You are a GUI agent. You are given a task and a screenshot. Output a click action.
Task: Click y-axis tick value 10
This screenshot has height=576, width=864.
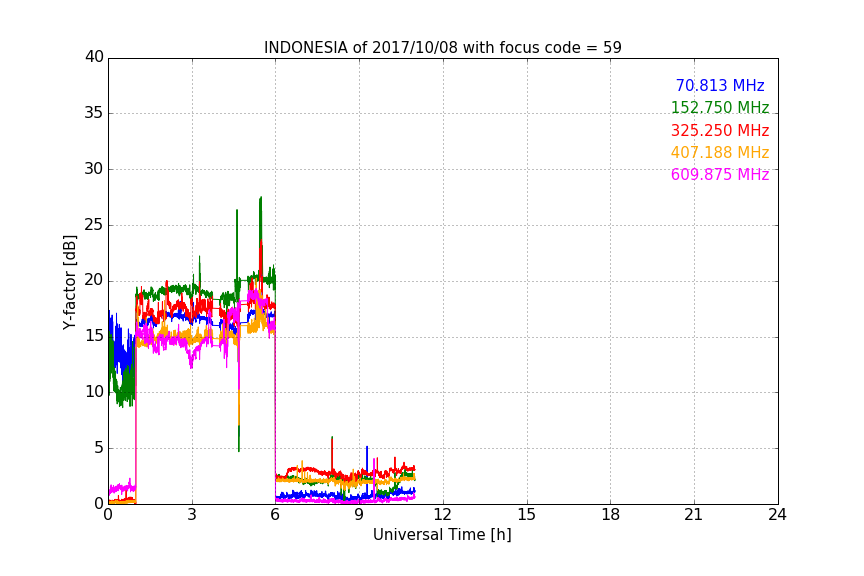94,392
